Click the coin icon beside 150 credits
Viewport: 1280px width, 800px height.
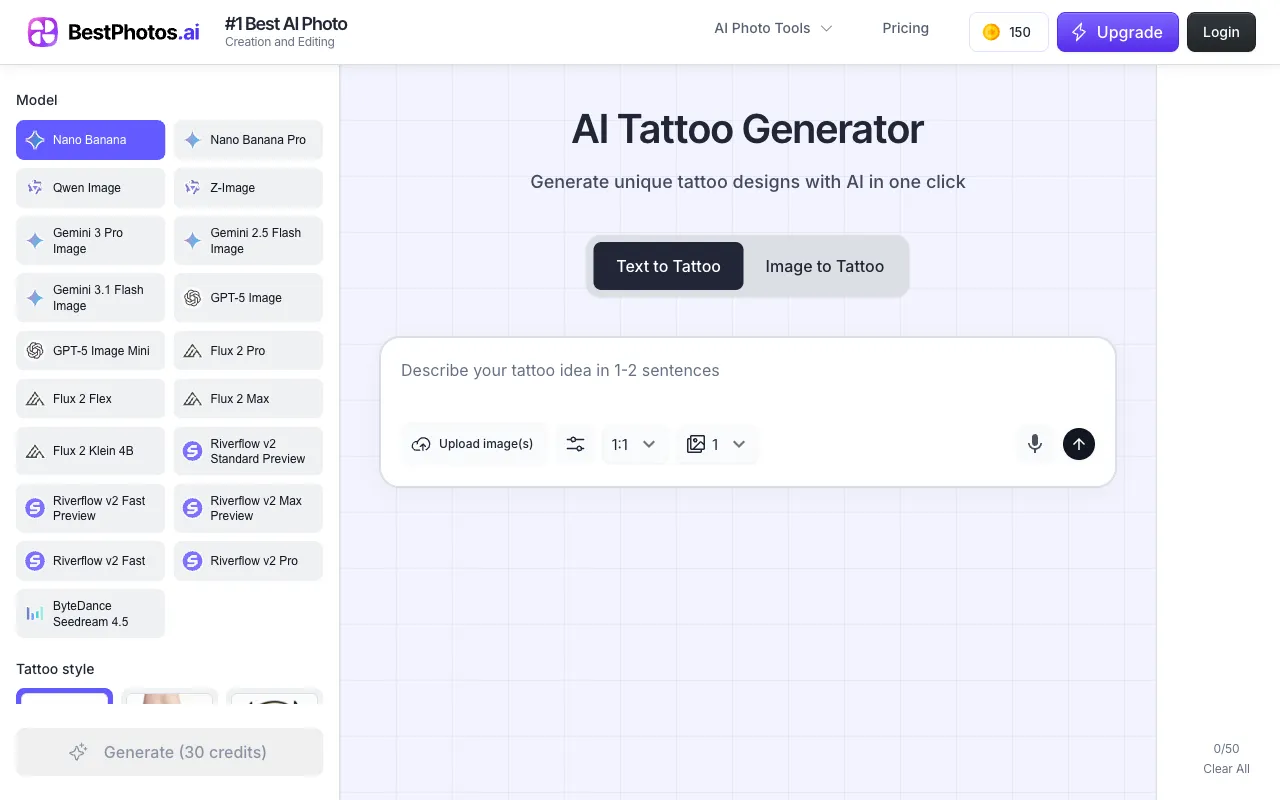point(991,32)
